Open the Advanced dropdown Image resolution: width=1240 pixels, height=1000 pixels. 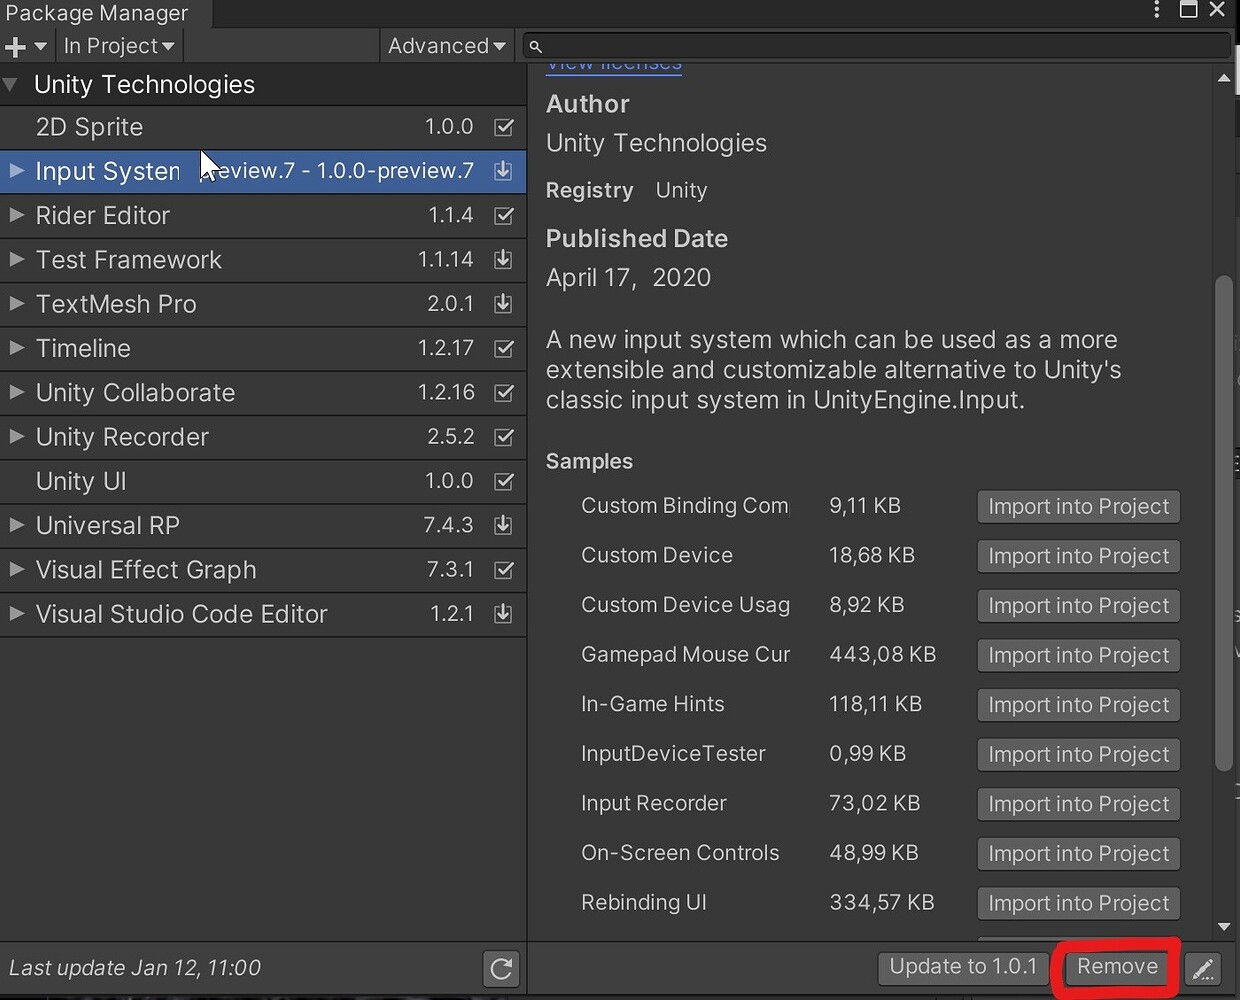446,45
